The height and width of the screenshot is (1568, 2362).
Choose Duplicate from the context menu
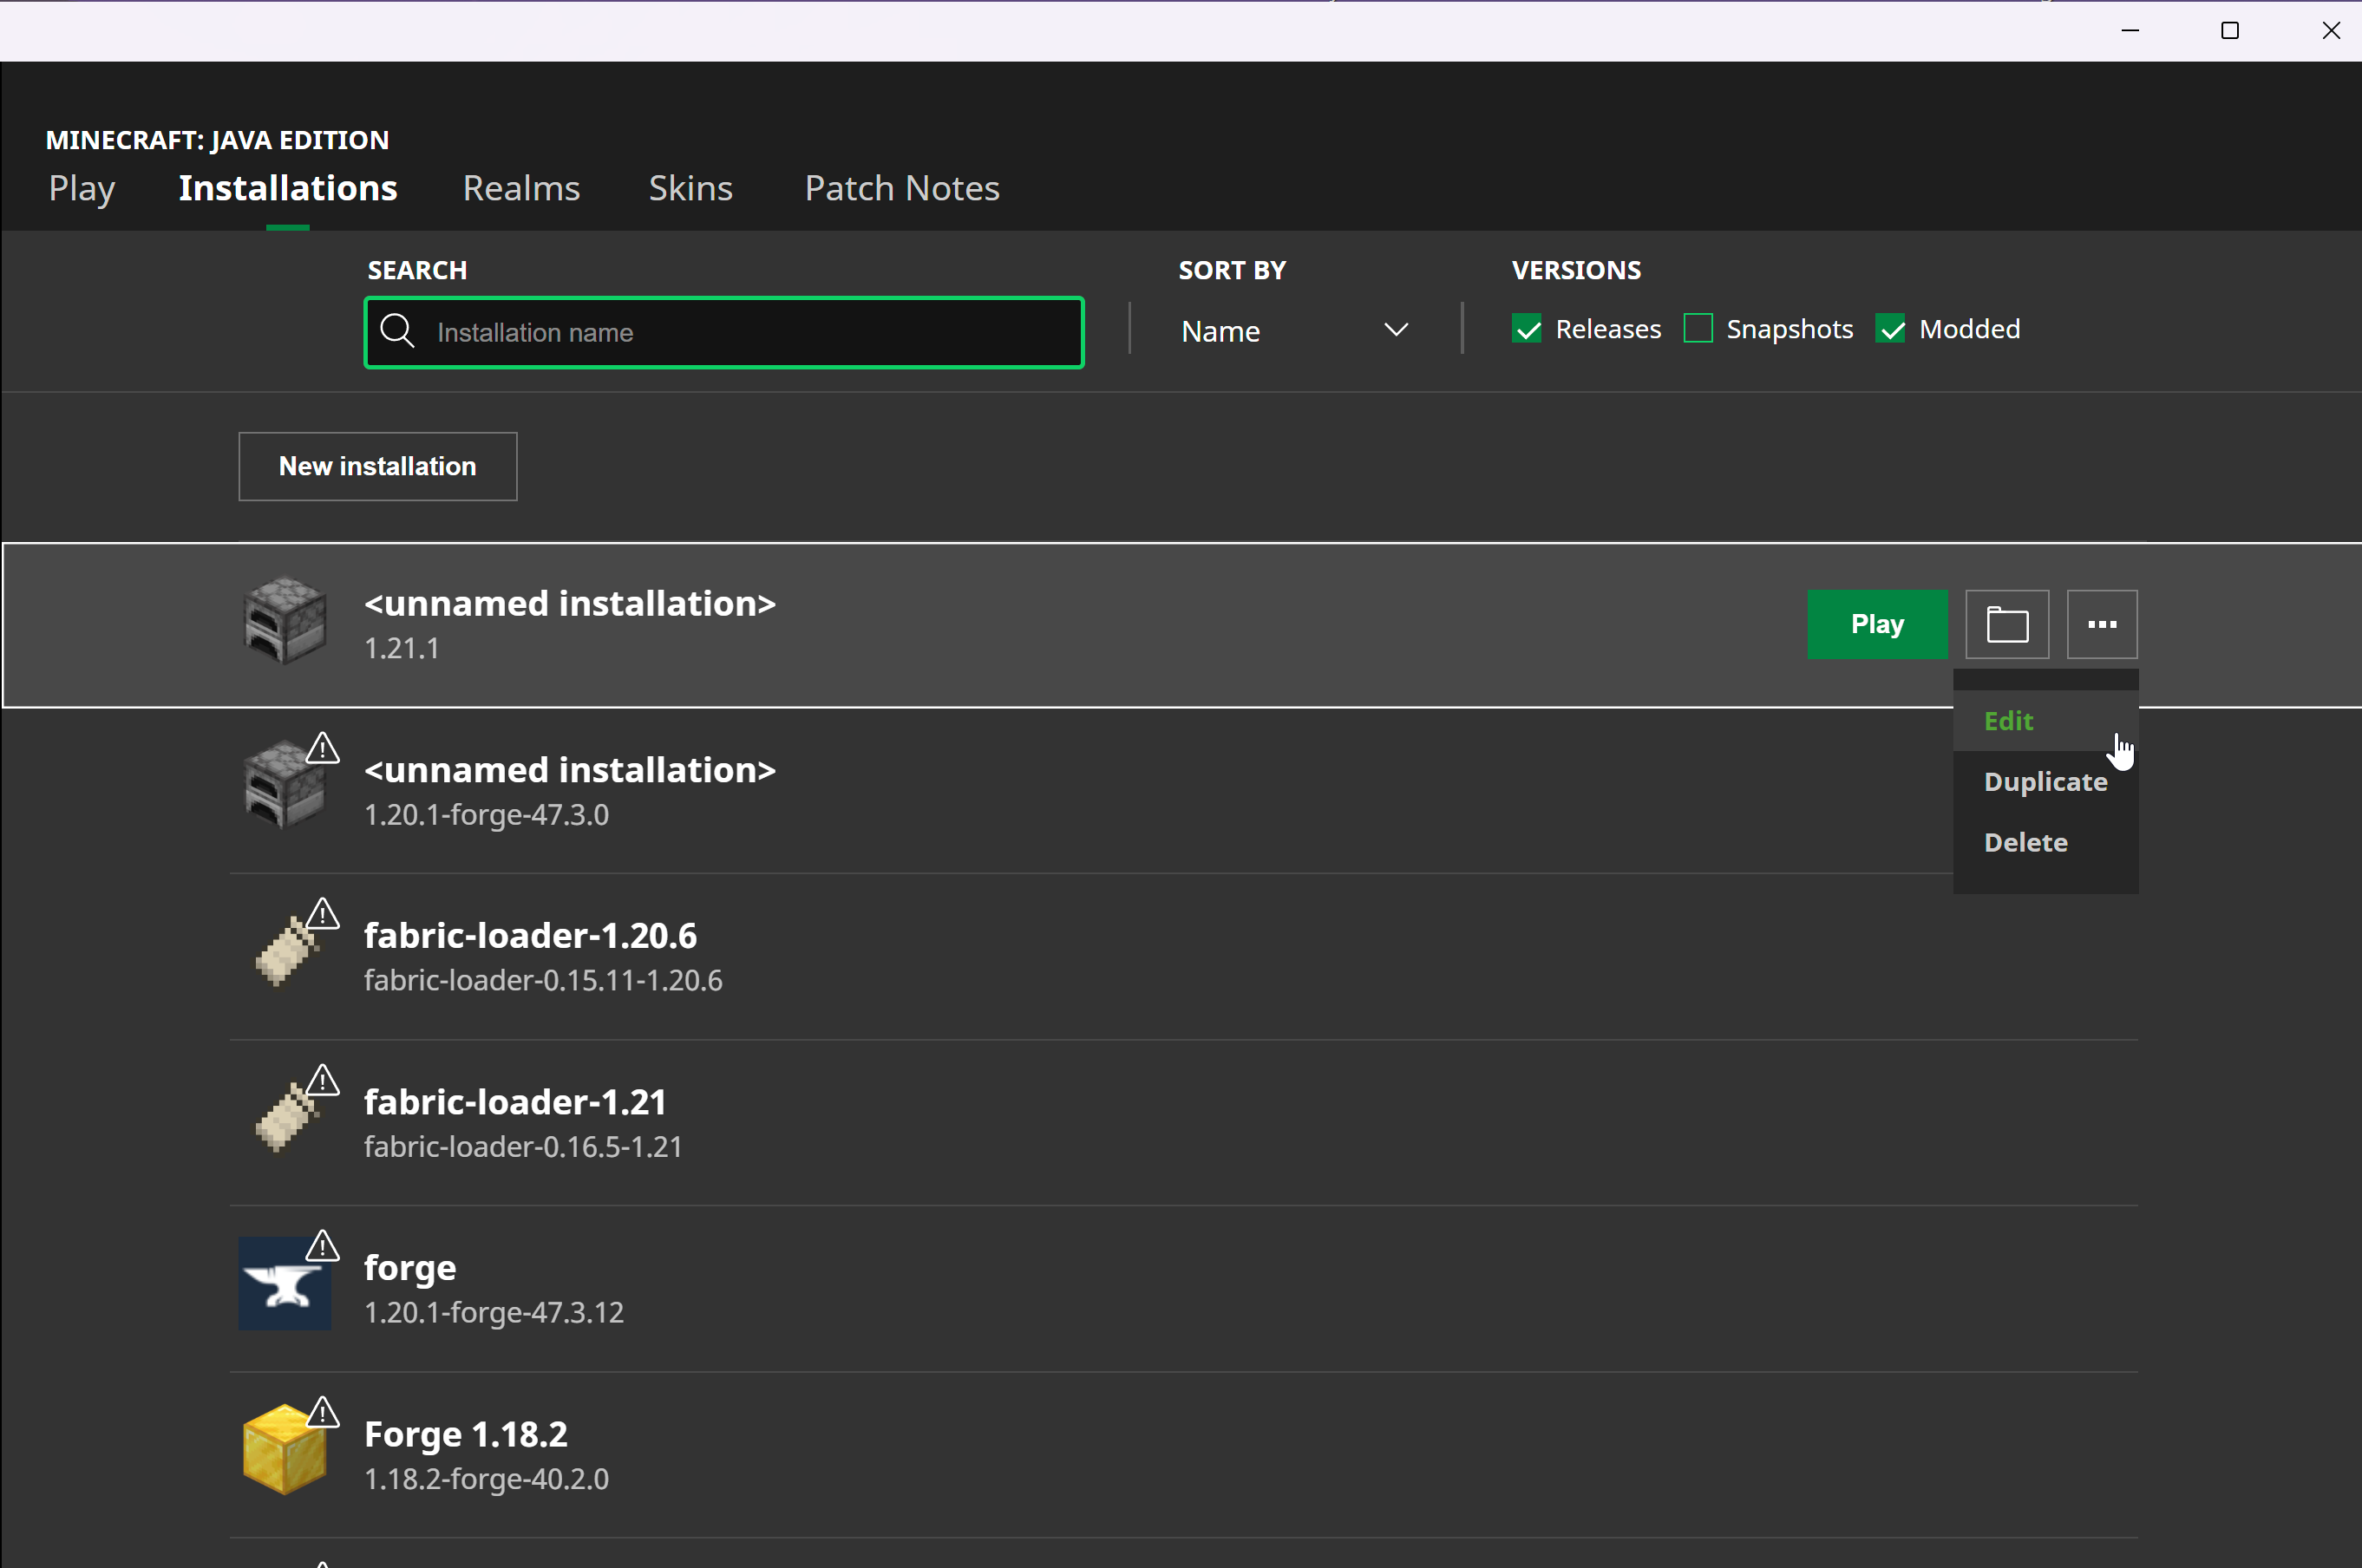pyautogui.click(x=2045, y=782)
